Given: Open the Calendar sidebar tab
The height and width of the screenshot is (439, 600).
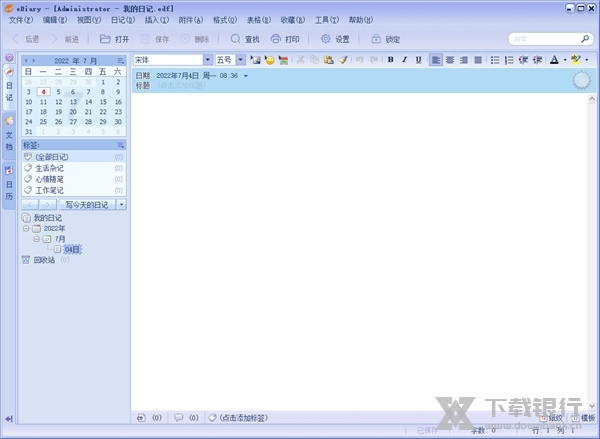Looking at the screenshot, I should coord(9,185).
